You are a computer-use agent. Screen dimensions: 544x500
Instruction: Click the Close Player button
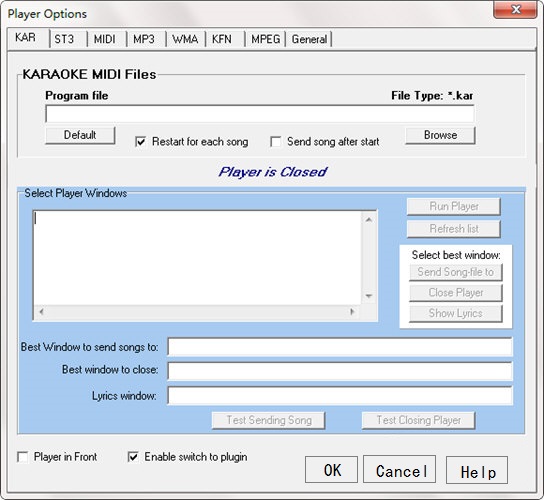tap(456, 293)
